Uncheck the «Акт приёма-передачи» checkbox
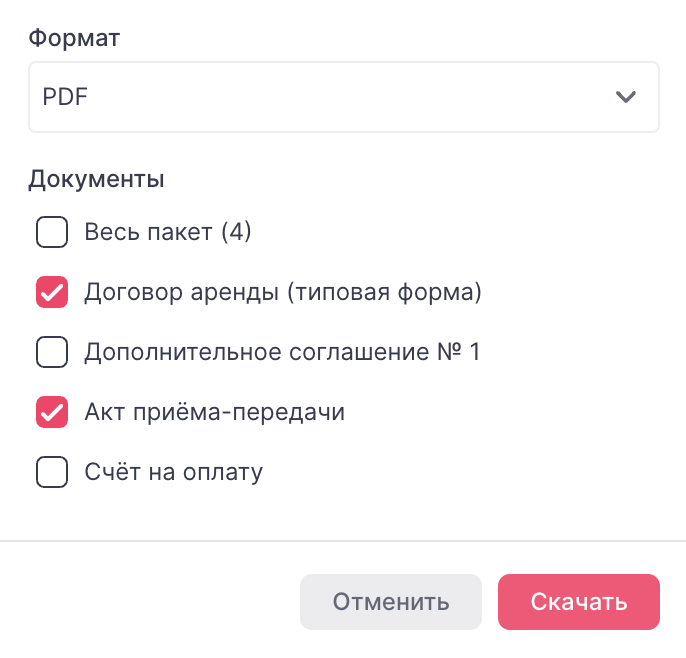The image size is (686, 658). pos(52,412)
